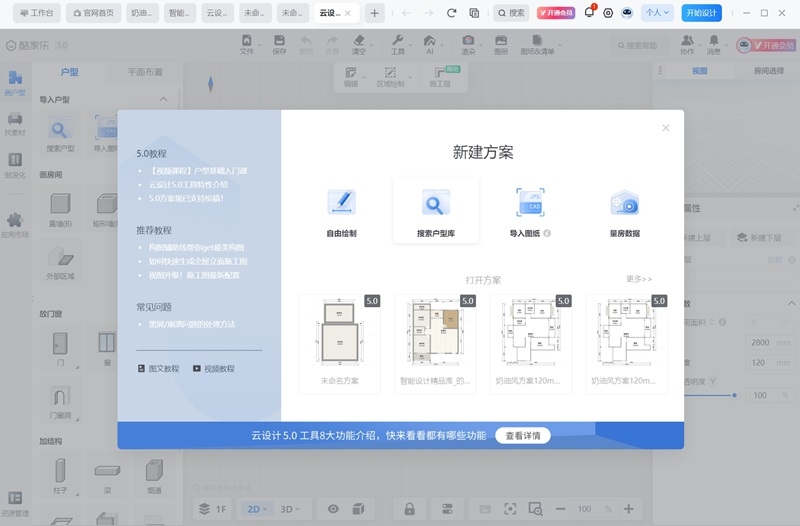The height and width of the screenshot is (526, 800).
Task: Switch to the 平面布置 tab
Action: point(145,72)
